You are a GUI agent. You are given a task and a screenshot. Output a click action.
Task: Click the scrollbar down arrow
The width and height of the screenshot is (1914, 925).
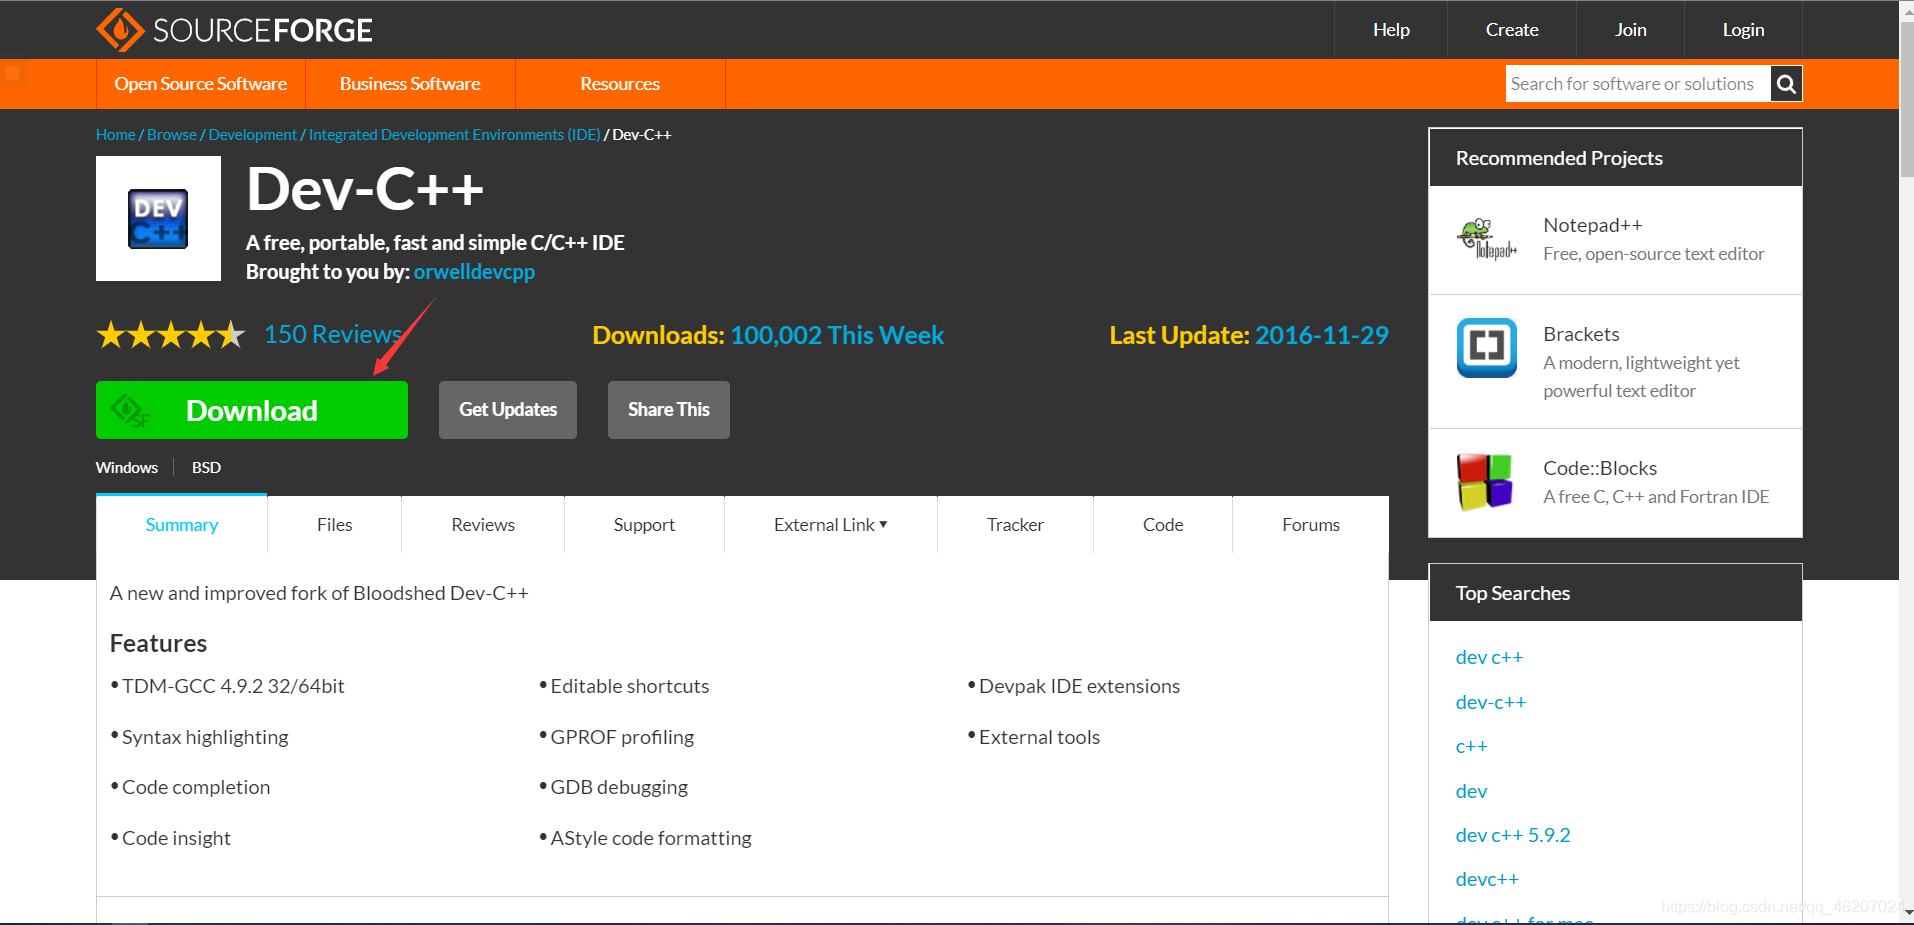pyautogui.click(x=1906, y=913)
